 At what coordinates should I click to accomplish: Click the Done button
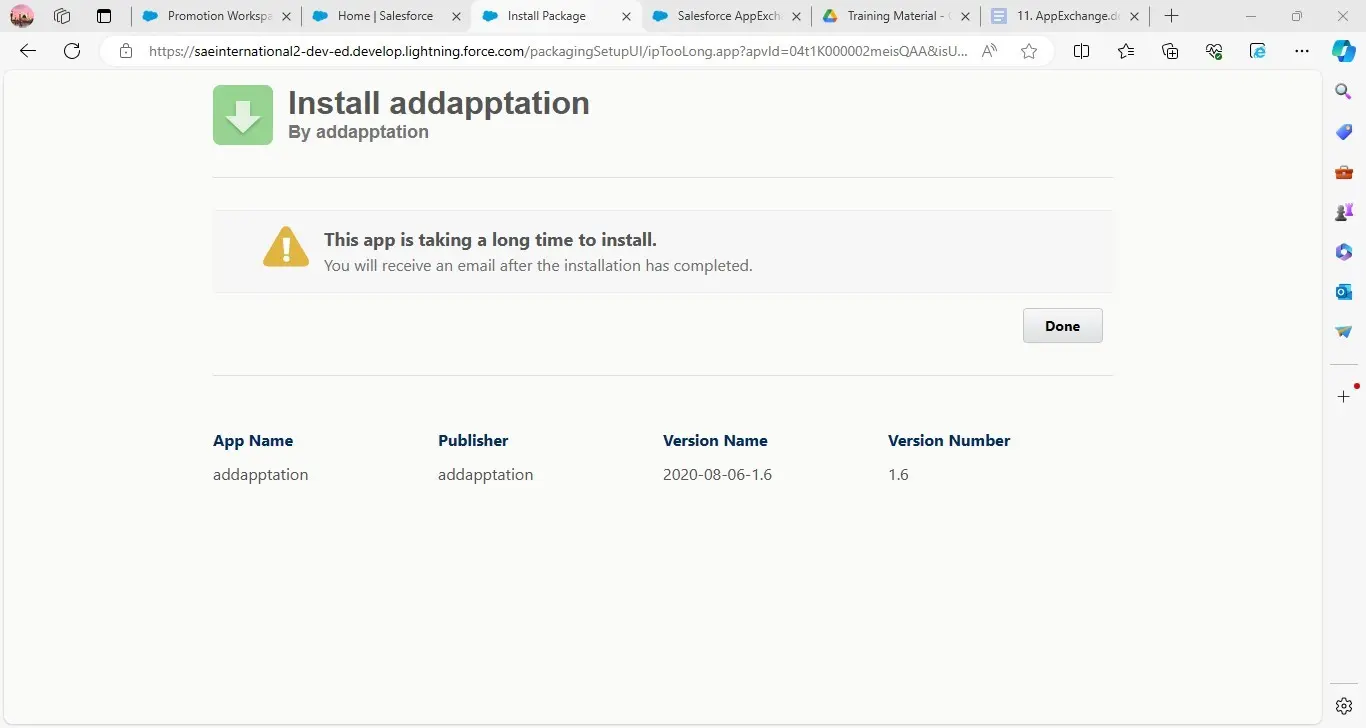(1062, 326)
